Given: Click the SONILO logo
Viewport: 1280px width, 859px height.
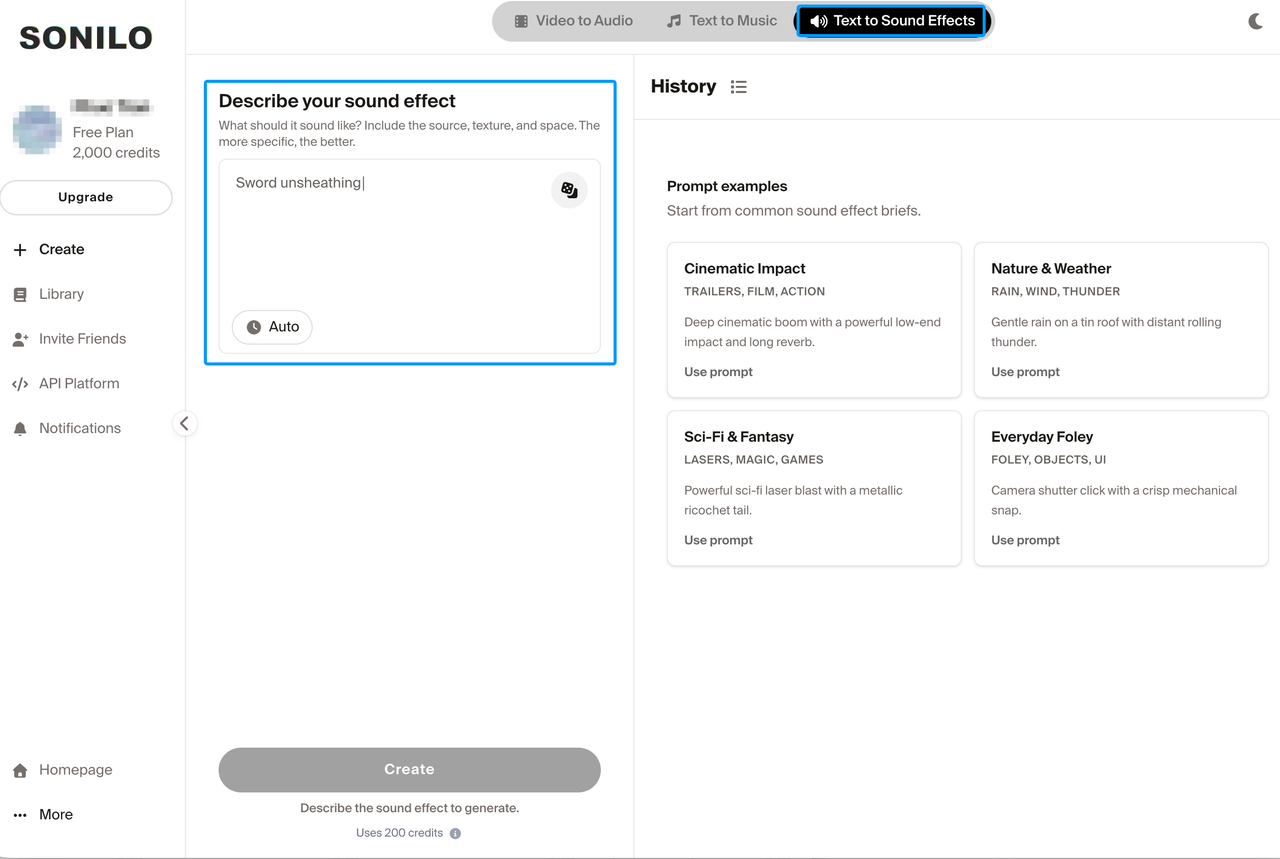Looking at the screenshot, I should pyautogui.click(x=86, y=38).
